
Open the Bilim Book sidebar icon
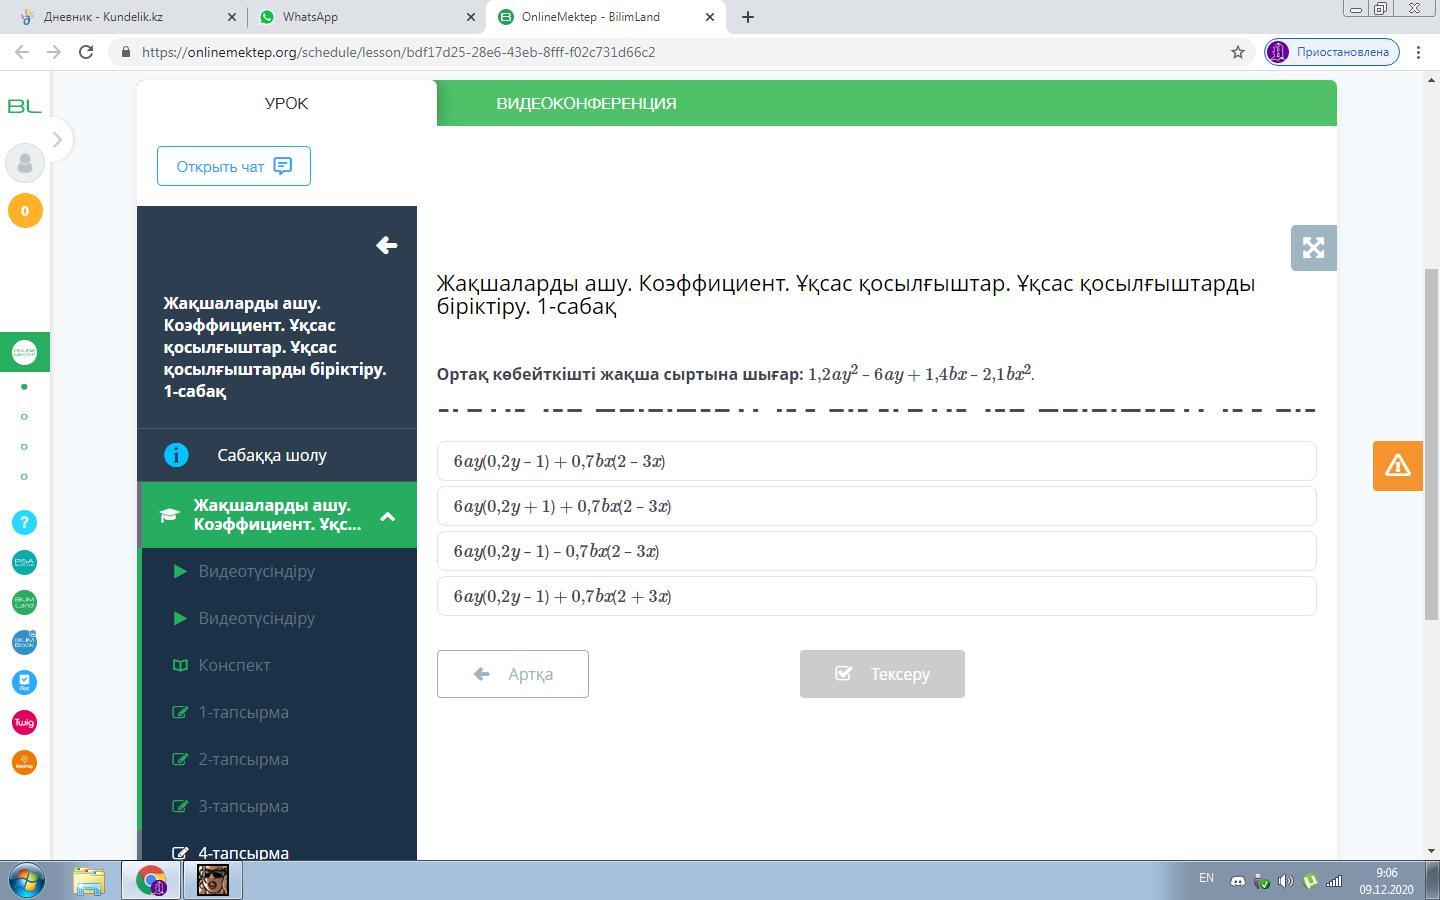25,642
